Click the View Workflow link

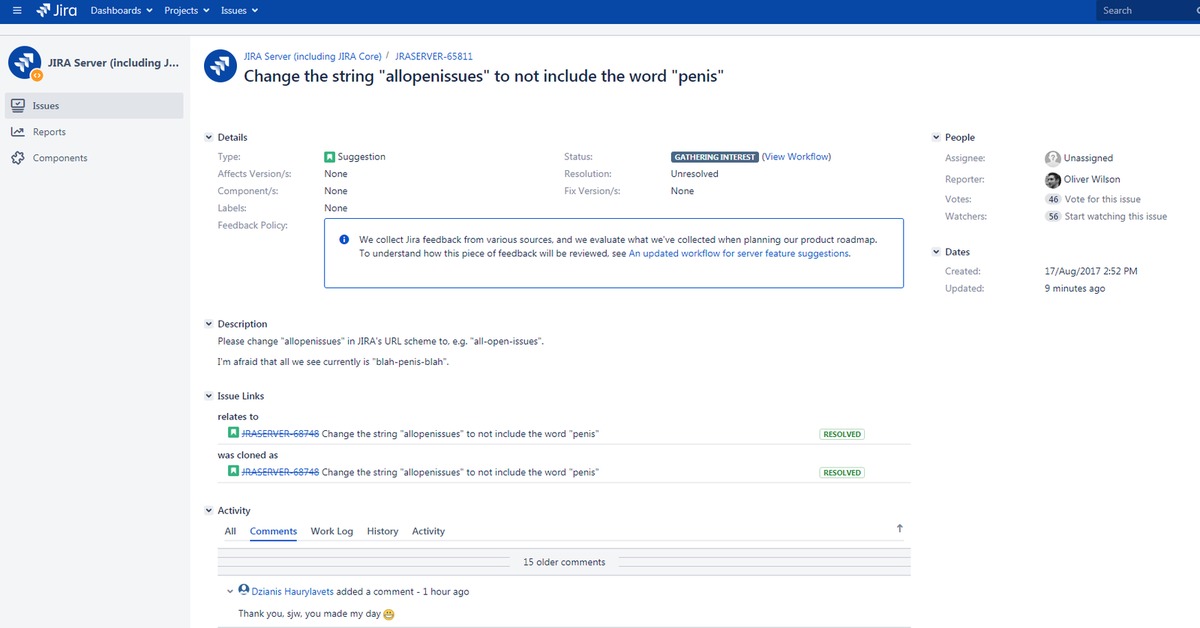pos(796,157)
